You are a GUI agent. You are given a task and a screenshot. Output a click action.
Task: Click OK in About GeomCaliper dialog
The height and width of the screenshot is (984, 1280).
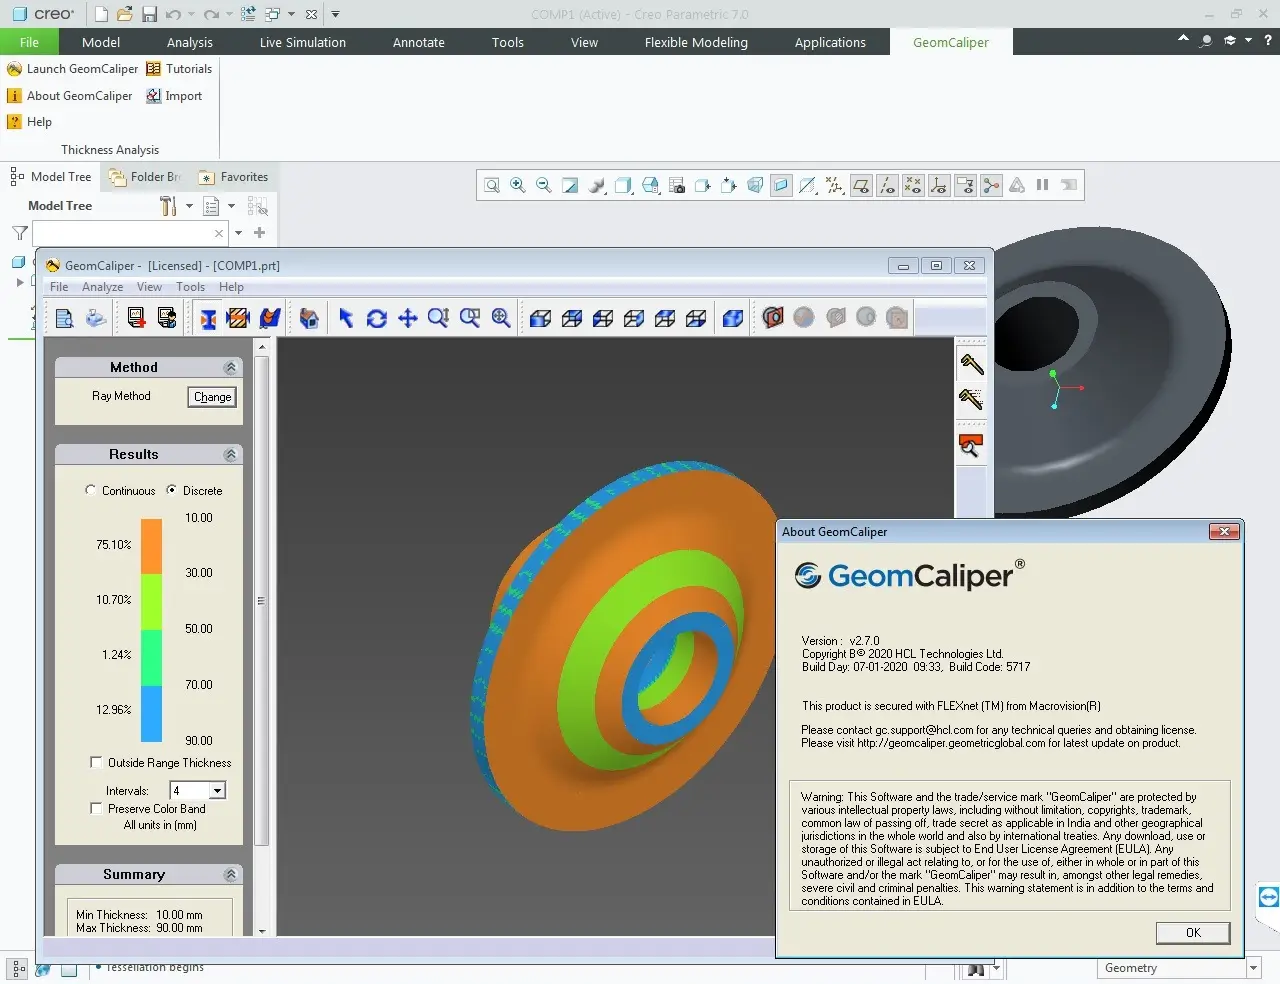coord(1193,932)
